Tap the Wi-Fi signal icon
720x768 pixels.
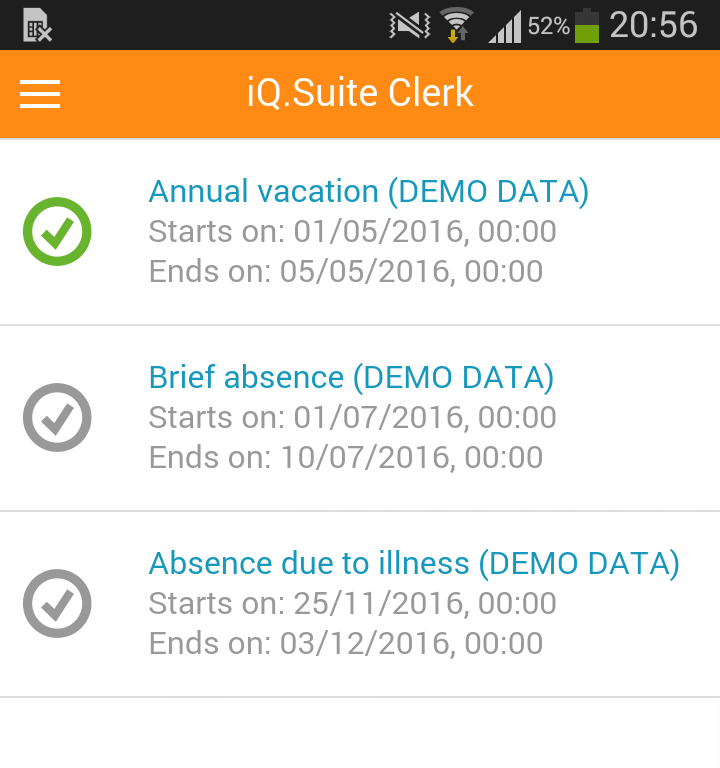pos(457,25)
